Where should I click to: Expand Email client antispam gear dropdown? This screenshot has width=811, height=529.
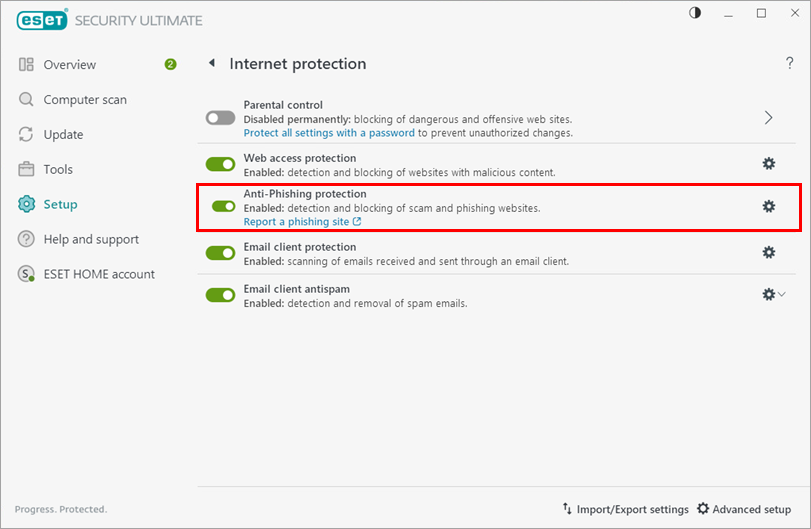(x=773, y=295)
